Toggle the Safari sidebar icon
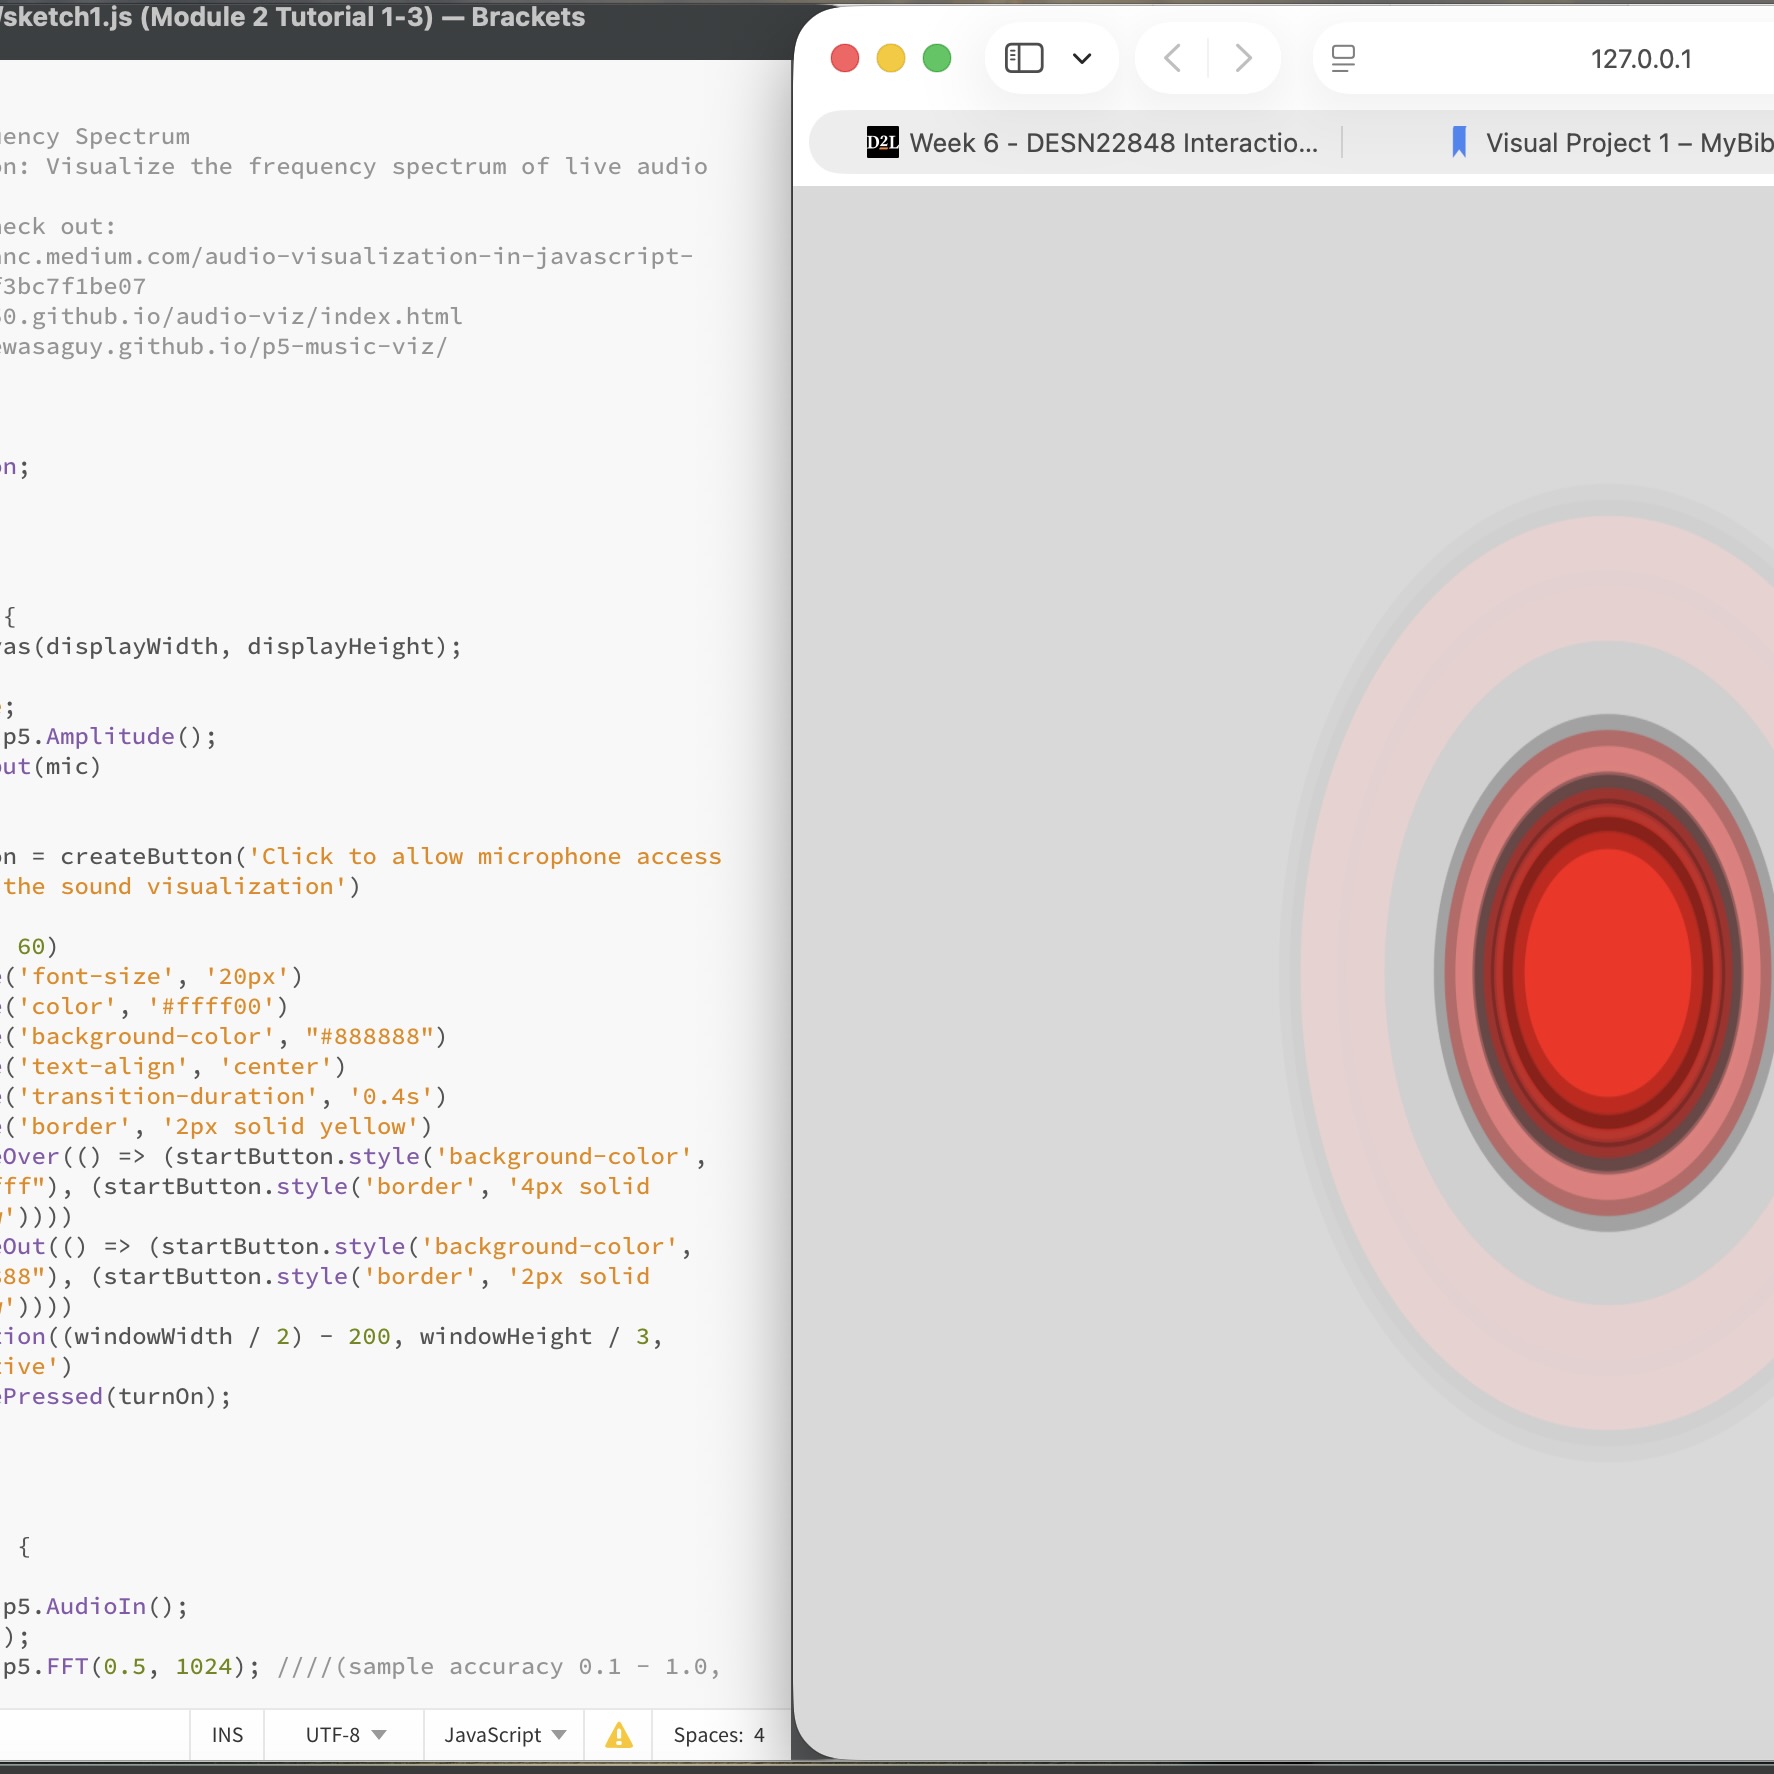 pos(1024,57)
